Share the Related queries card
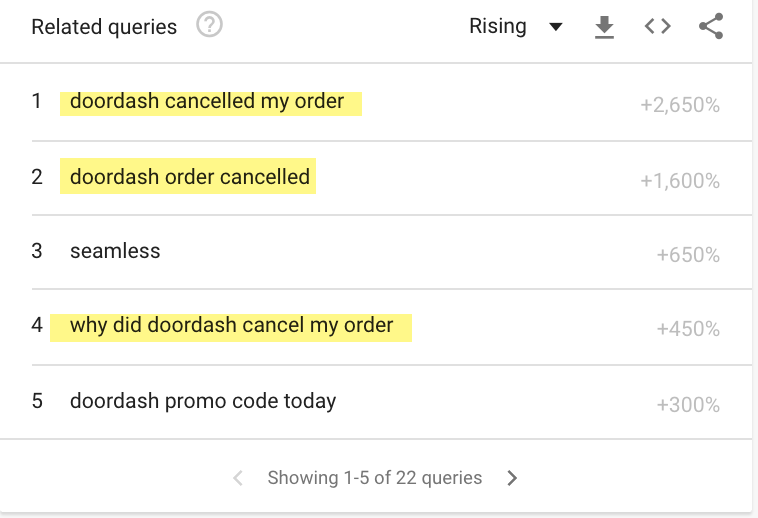Image resolution: width=758 pixels, height=518 pixels. (711, 26)
